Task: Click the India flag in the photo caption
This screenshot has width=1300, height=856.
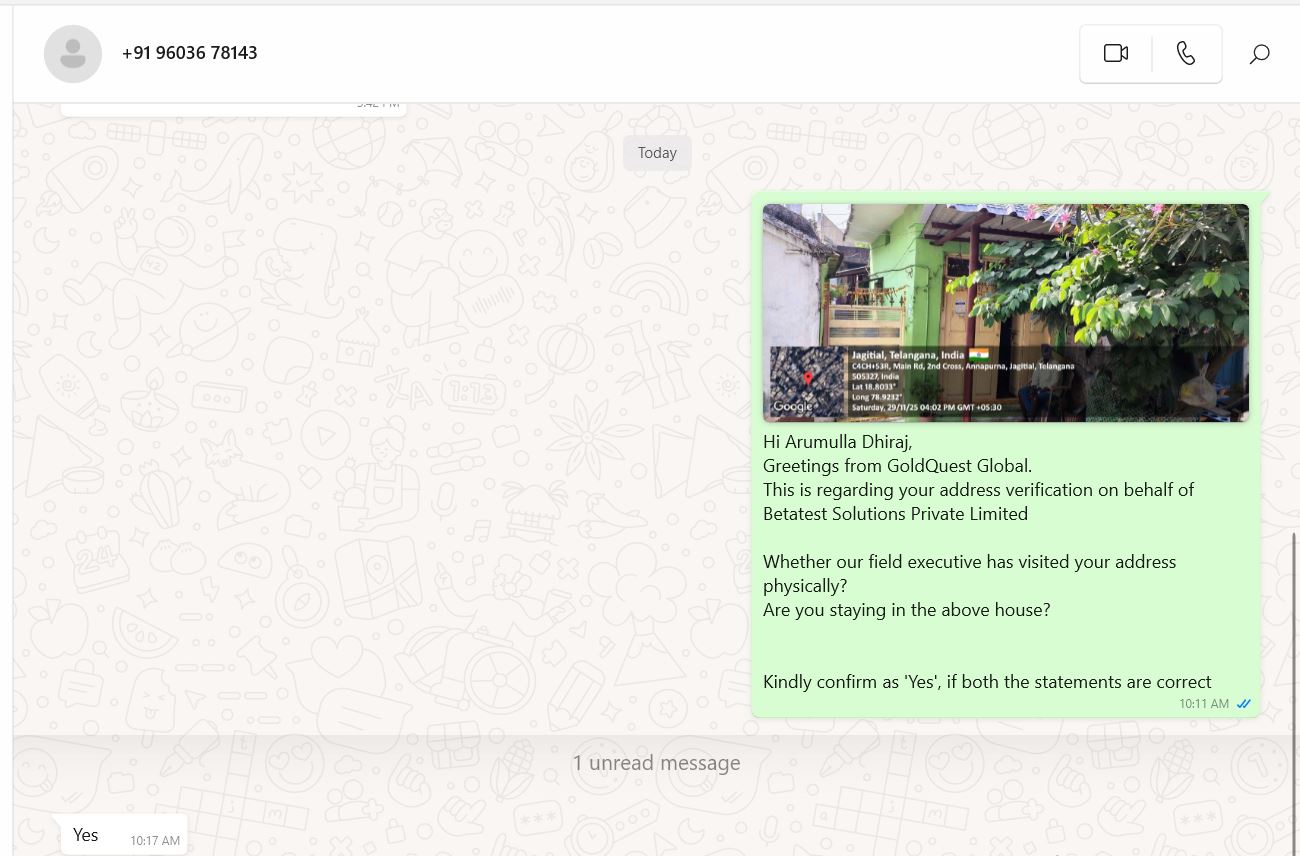Action: tap(979, 355)
